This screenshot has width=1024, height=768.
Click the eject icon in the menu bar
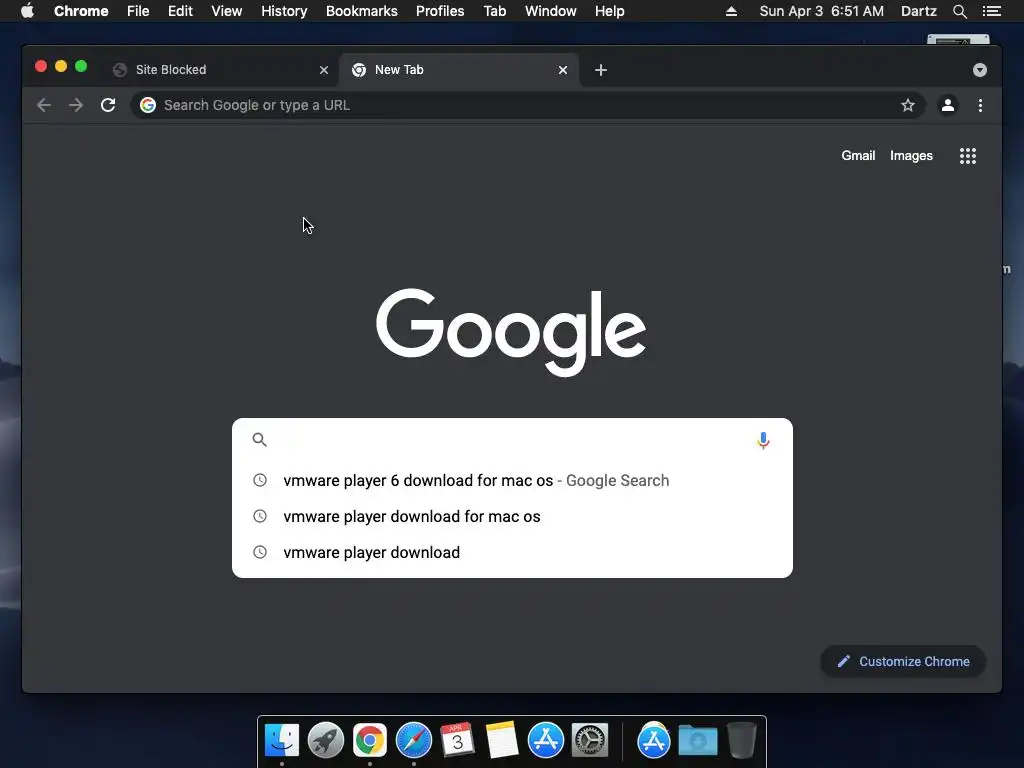(731, 11)
